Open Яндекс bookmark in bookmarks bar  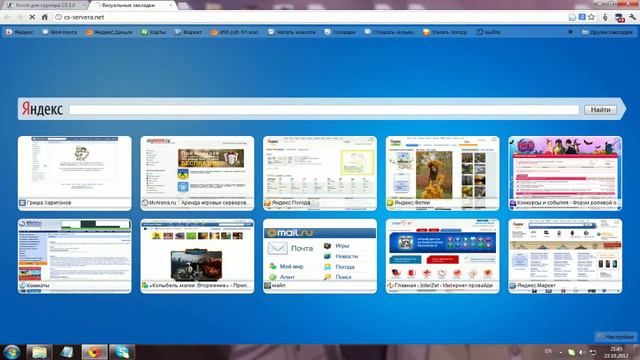click(x=20, y=32)
